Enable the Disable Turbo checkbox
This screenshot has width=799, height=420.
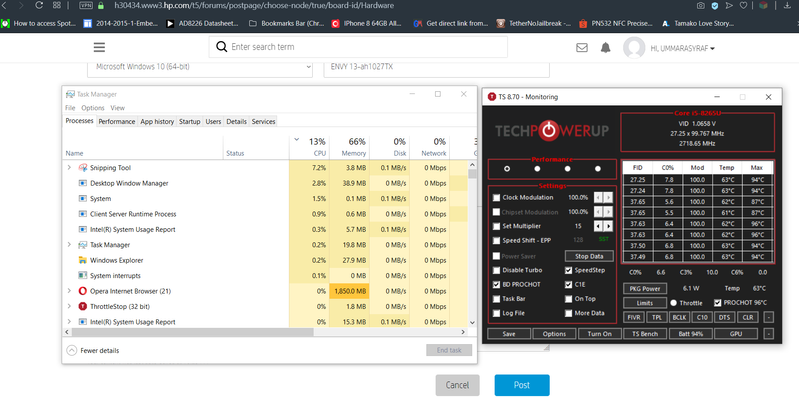click(497, 270)
